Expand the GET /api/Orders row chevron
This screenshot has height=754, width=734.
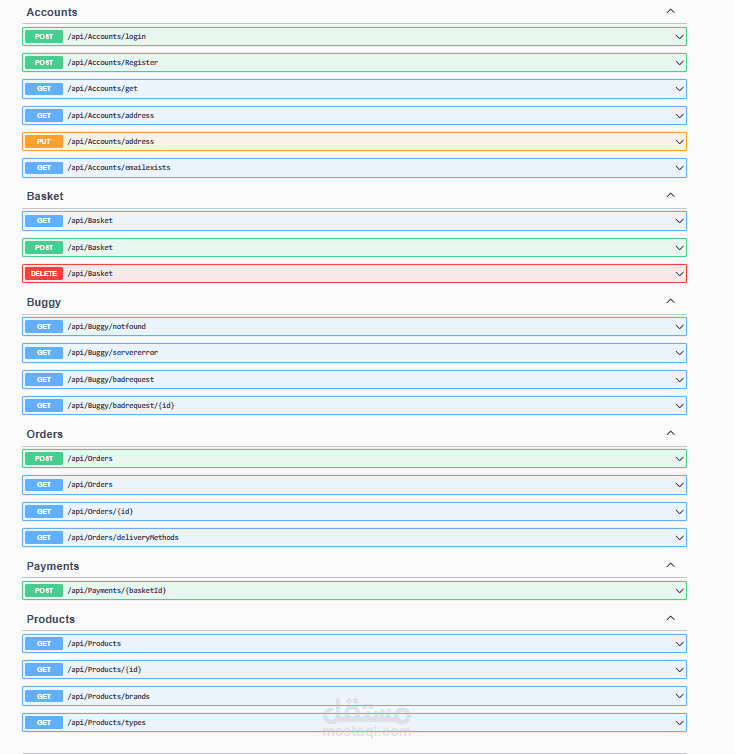(679, 485)
